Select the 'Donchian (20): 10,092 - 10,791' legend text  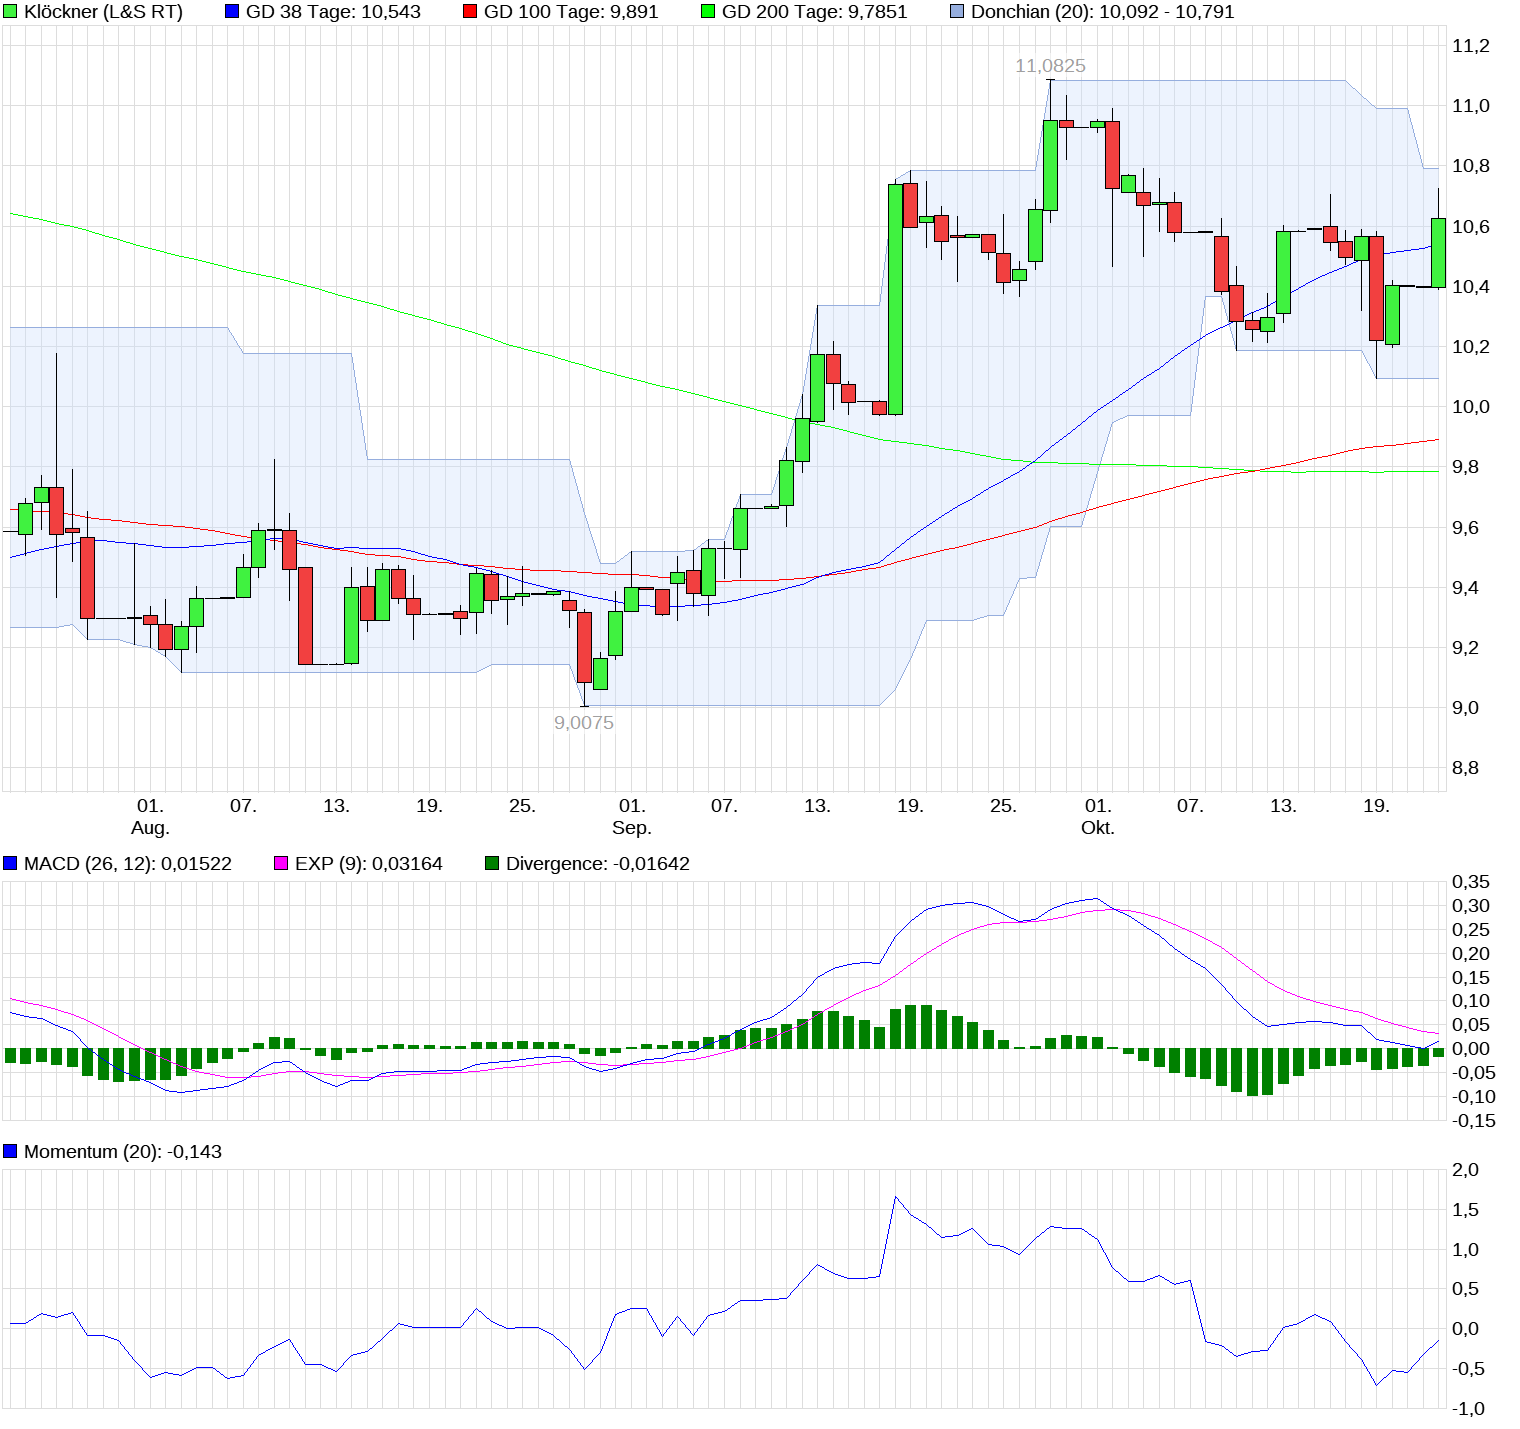[1102, 12]
